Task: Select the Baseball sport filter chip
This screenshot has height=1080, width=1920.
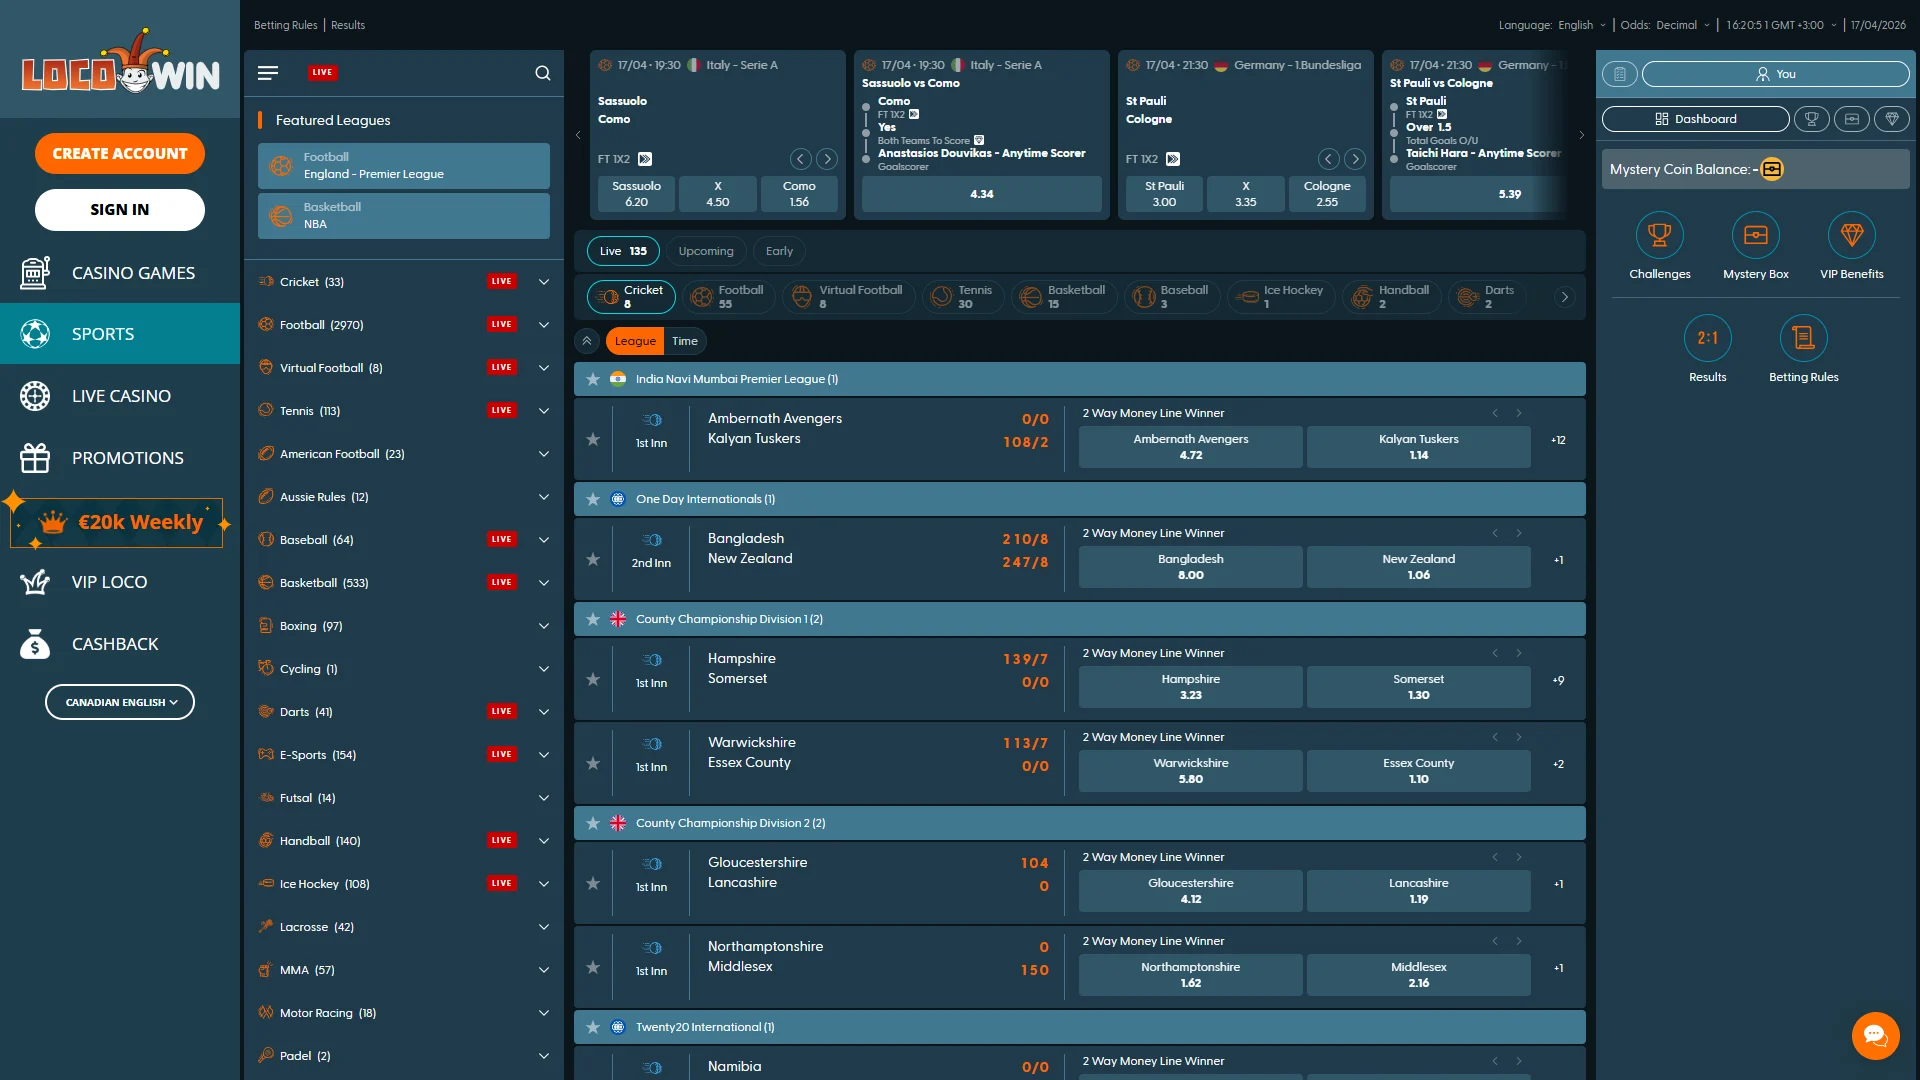Action: [1173, 297]
